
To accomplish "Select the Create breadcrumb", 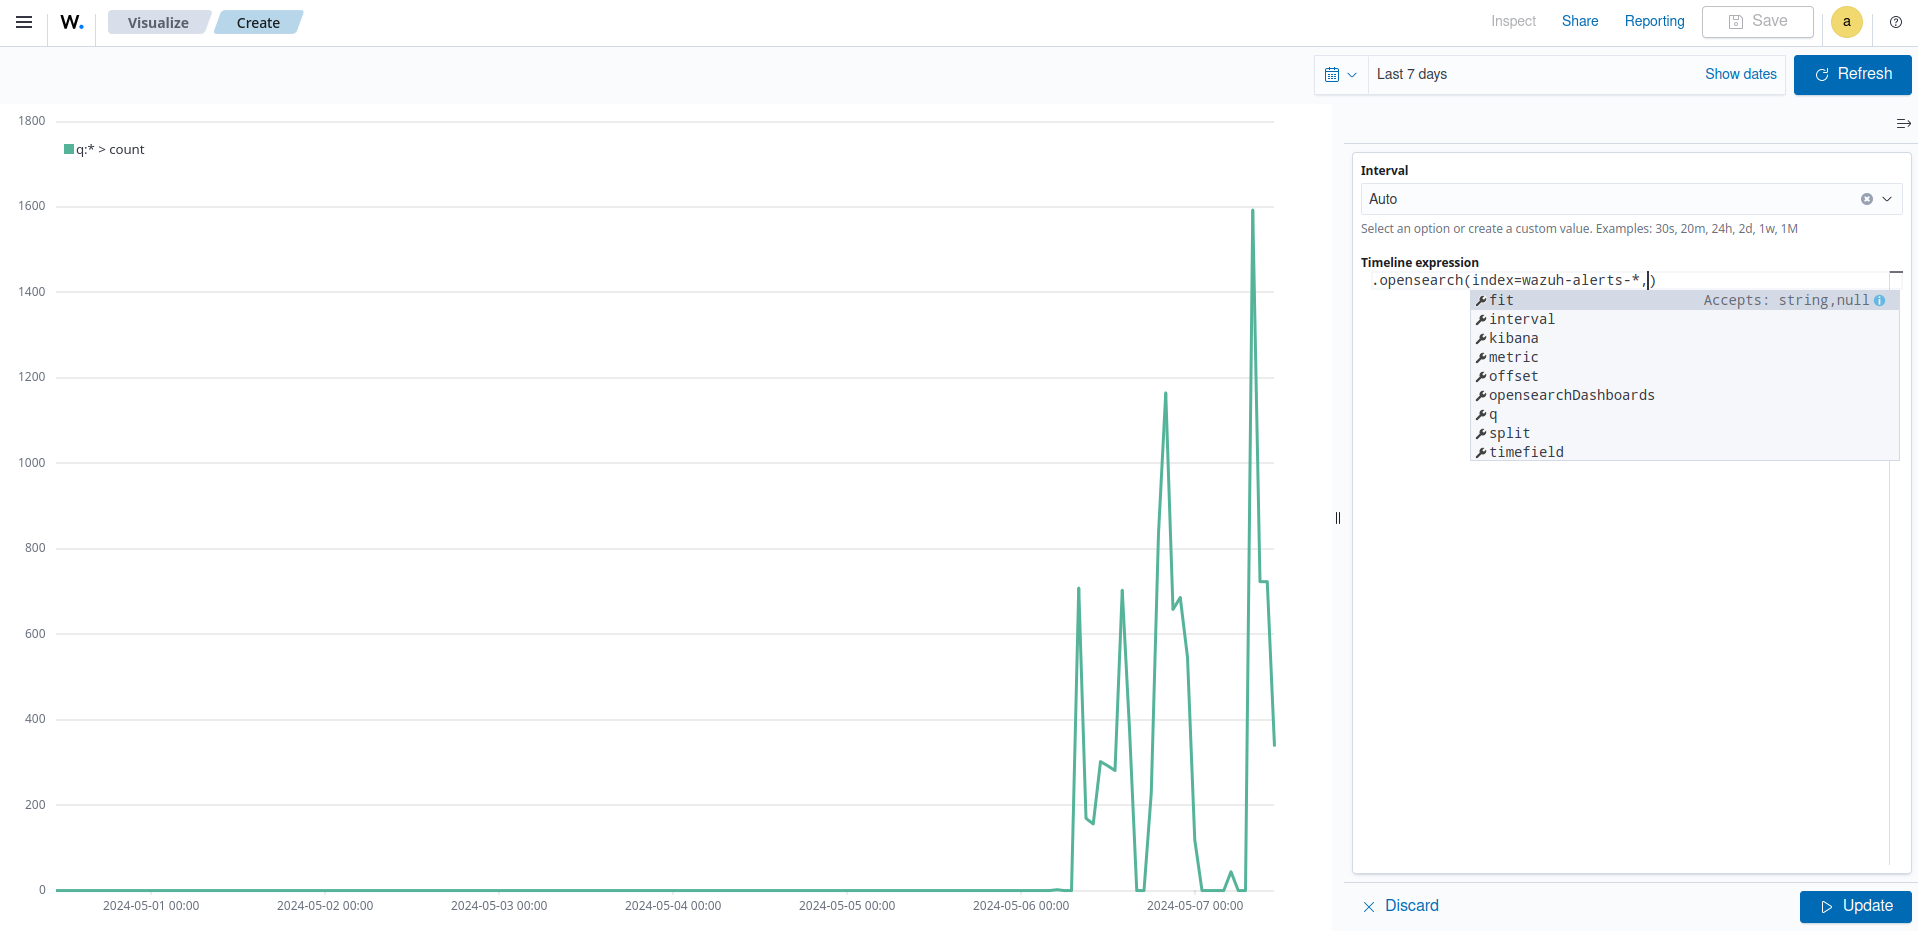I will (258, 22).
